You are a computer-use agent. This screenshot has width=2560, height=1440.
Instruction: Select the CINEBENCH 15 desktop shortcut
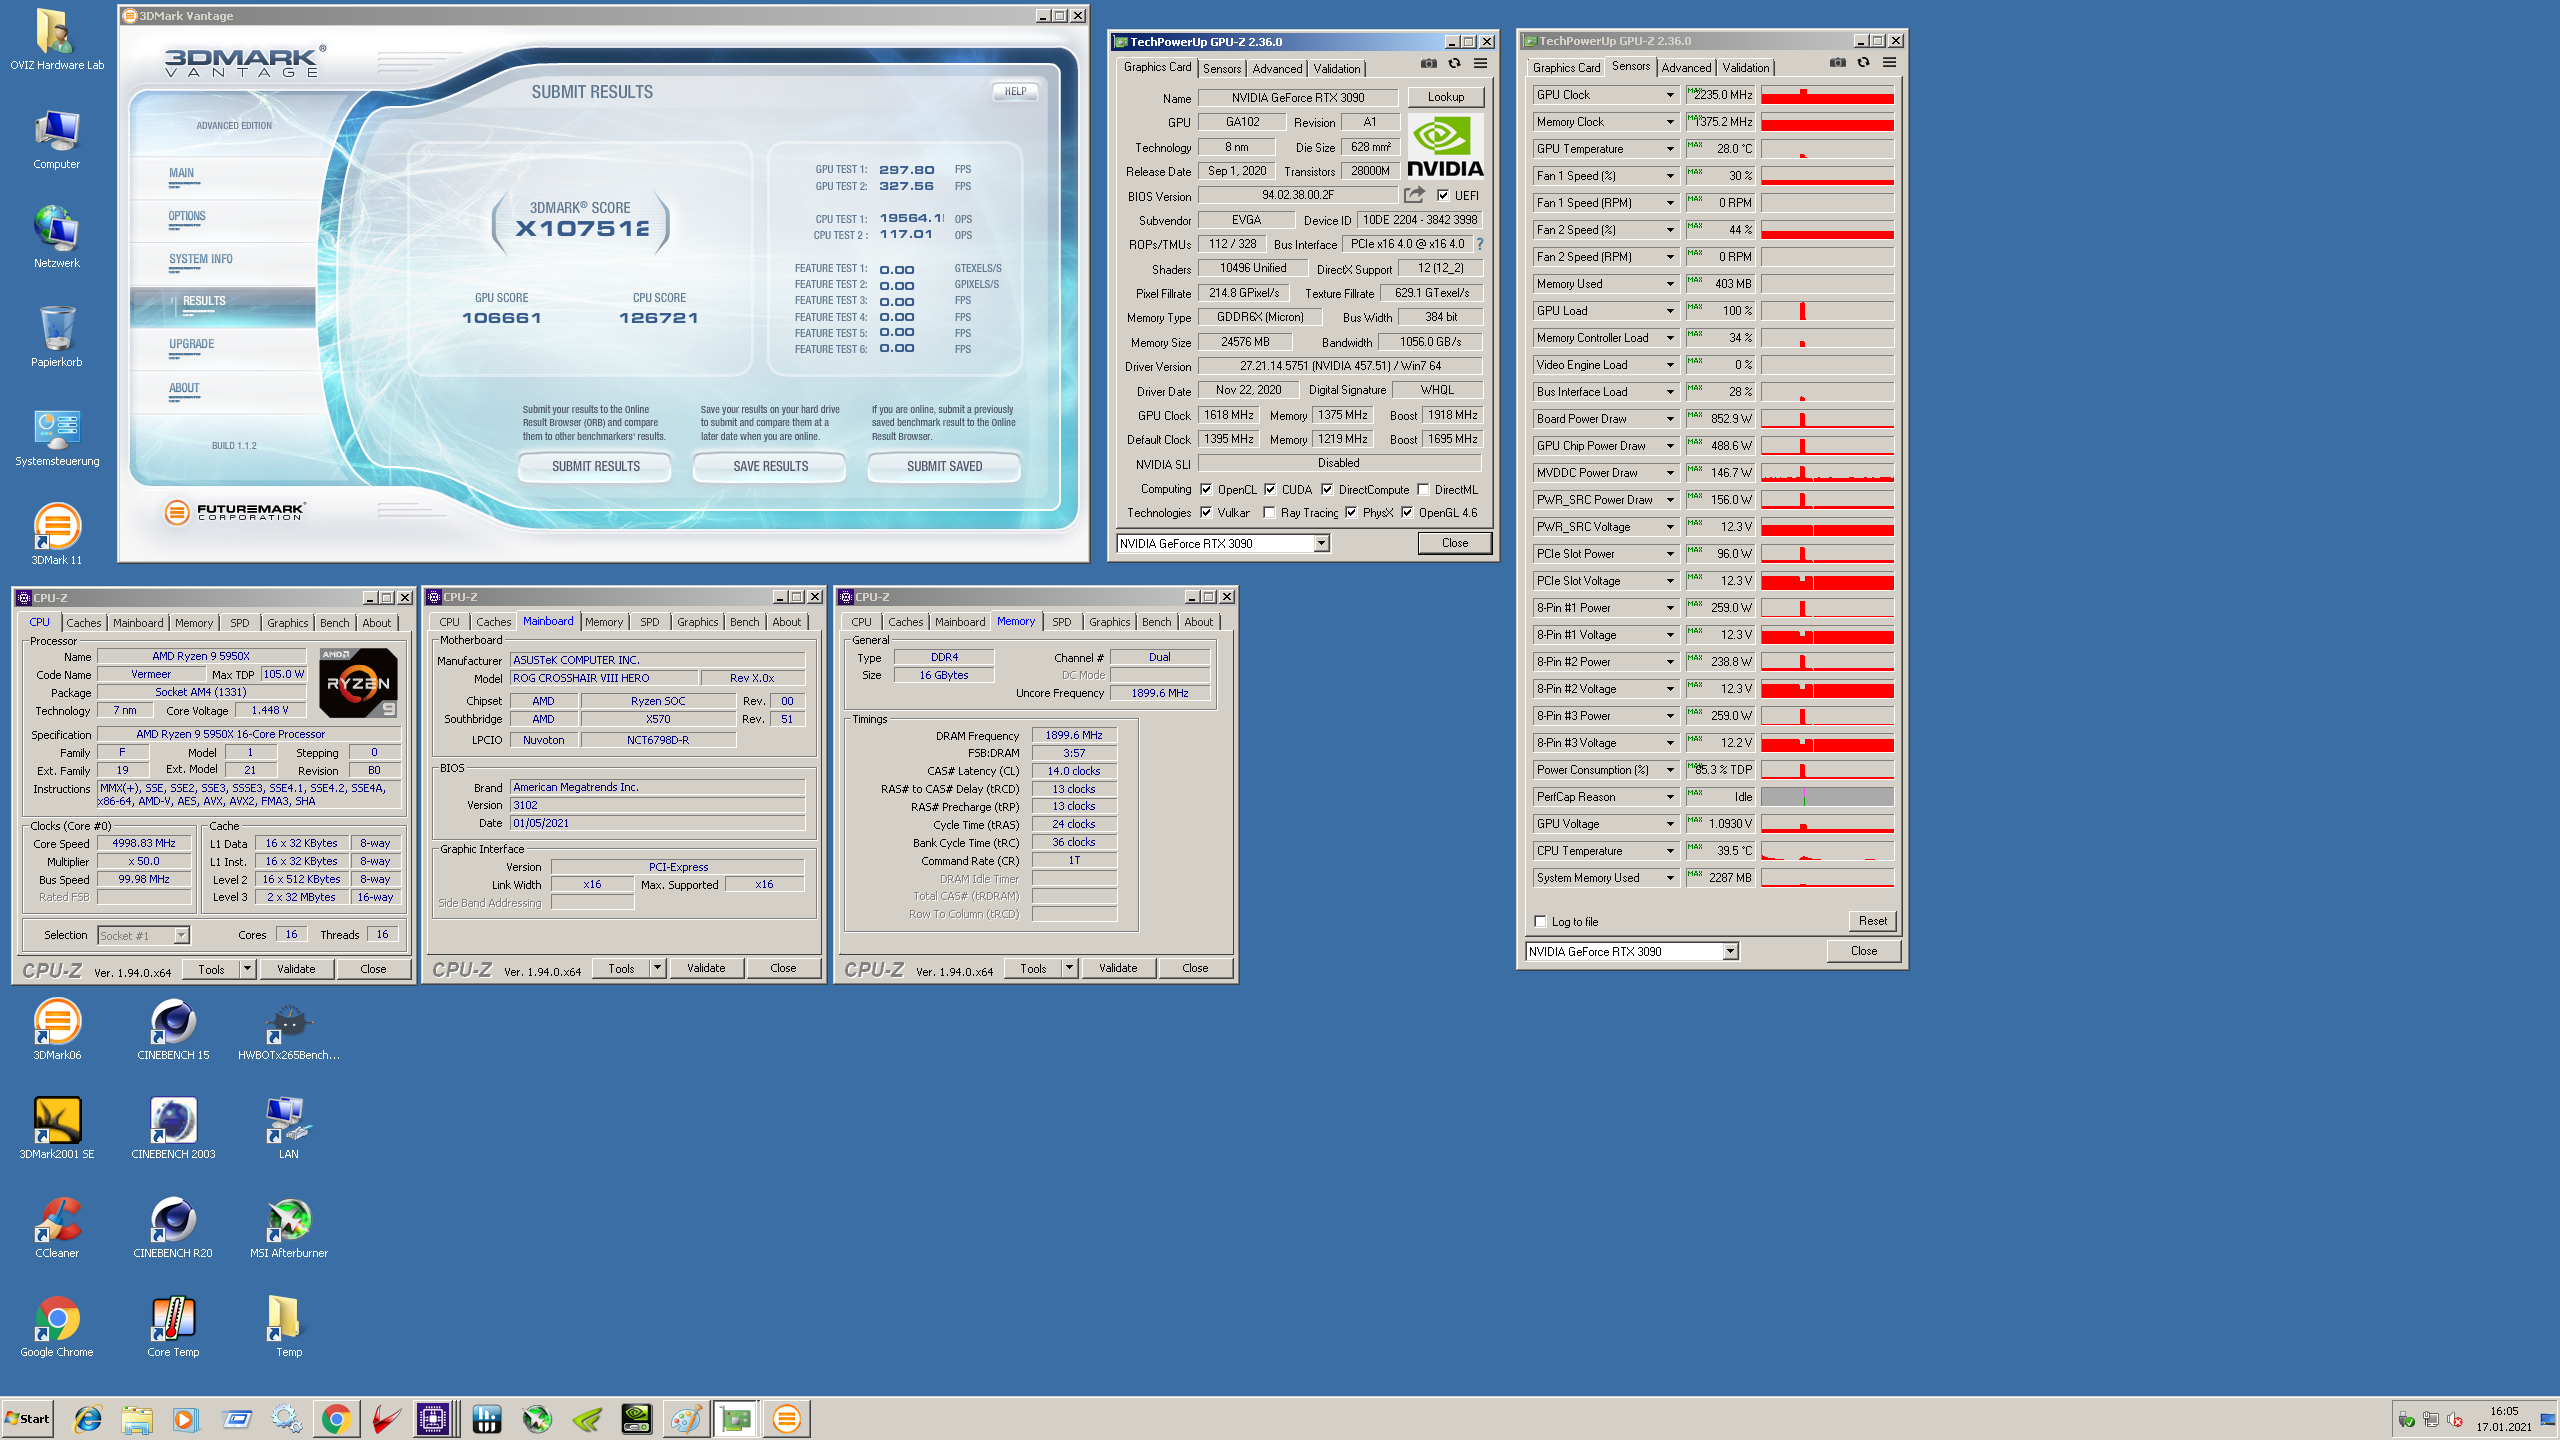pos(173,1030)
